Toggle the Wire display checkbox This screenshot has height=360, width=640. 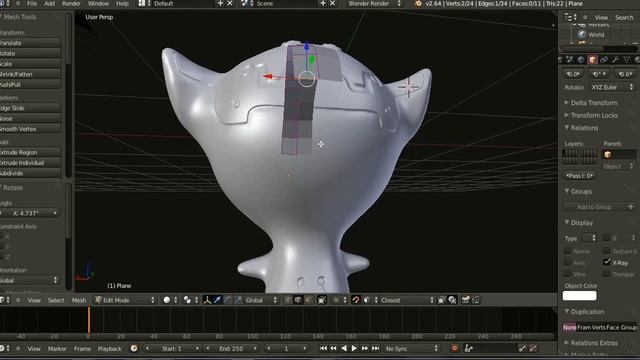(567, 273)
